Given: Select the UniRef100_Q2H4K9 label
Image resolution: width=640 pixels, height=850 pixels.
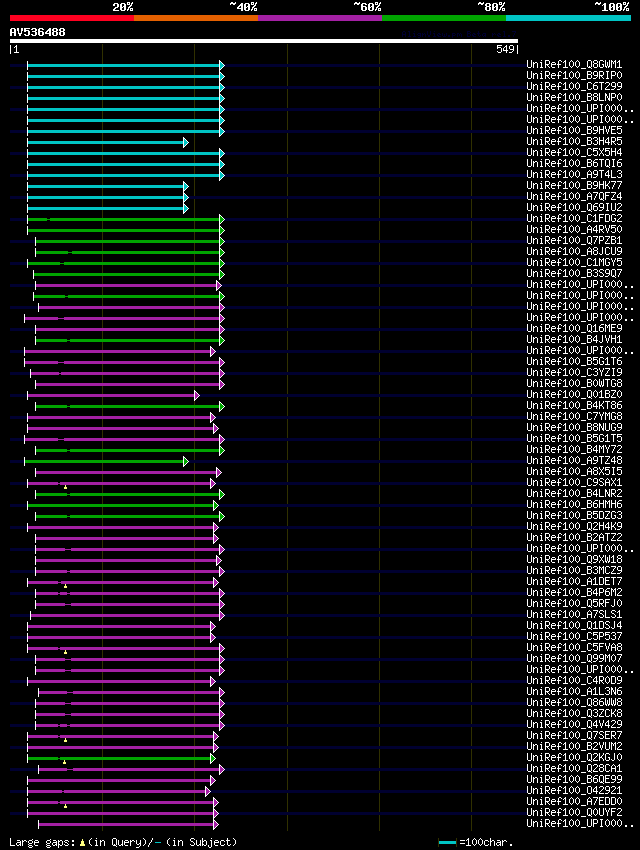Looking at the screenshot, I should pos(574,527).
